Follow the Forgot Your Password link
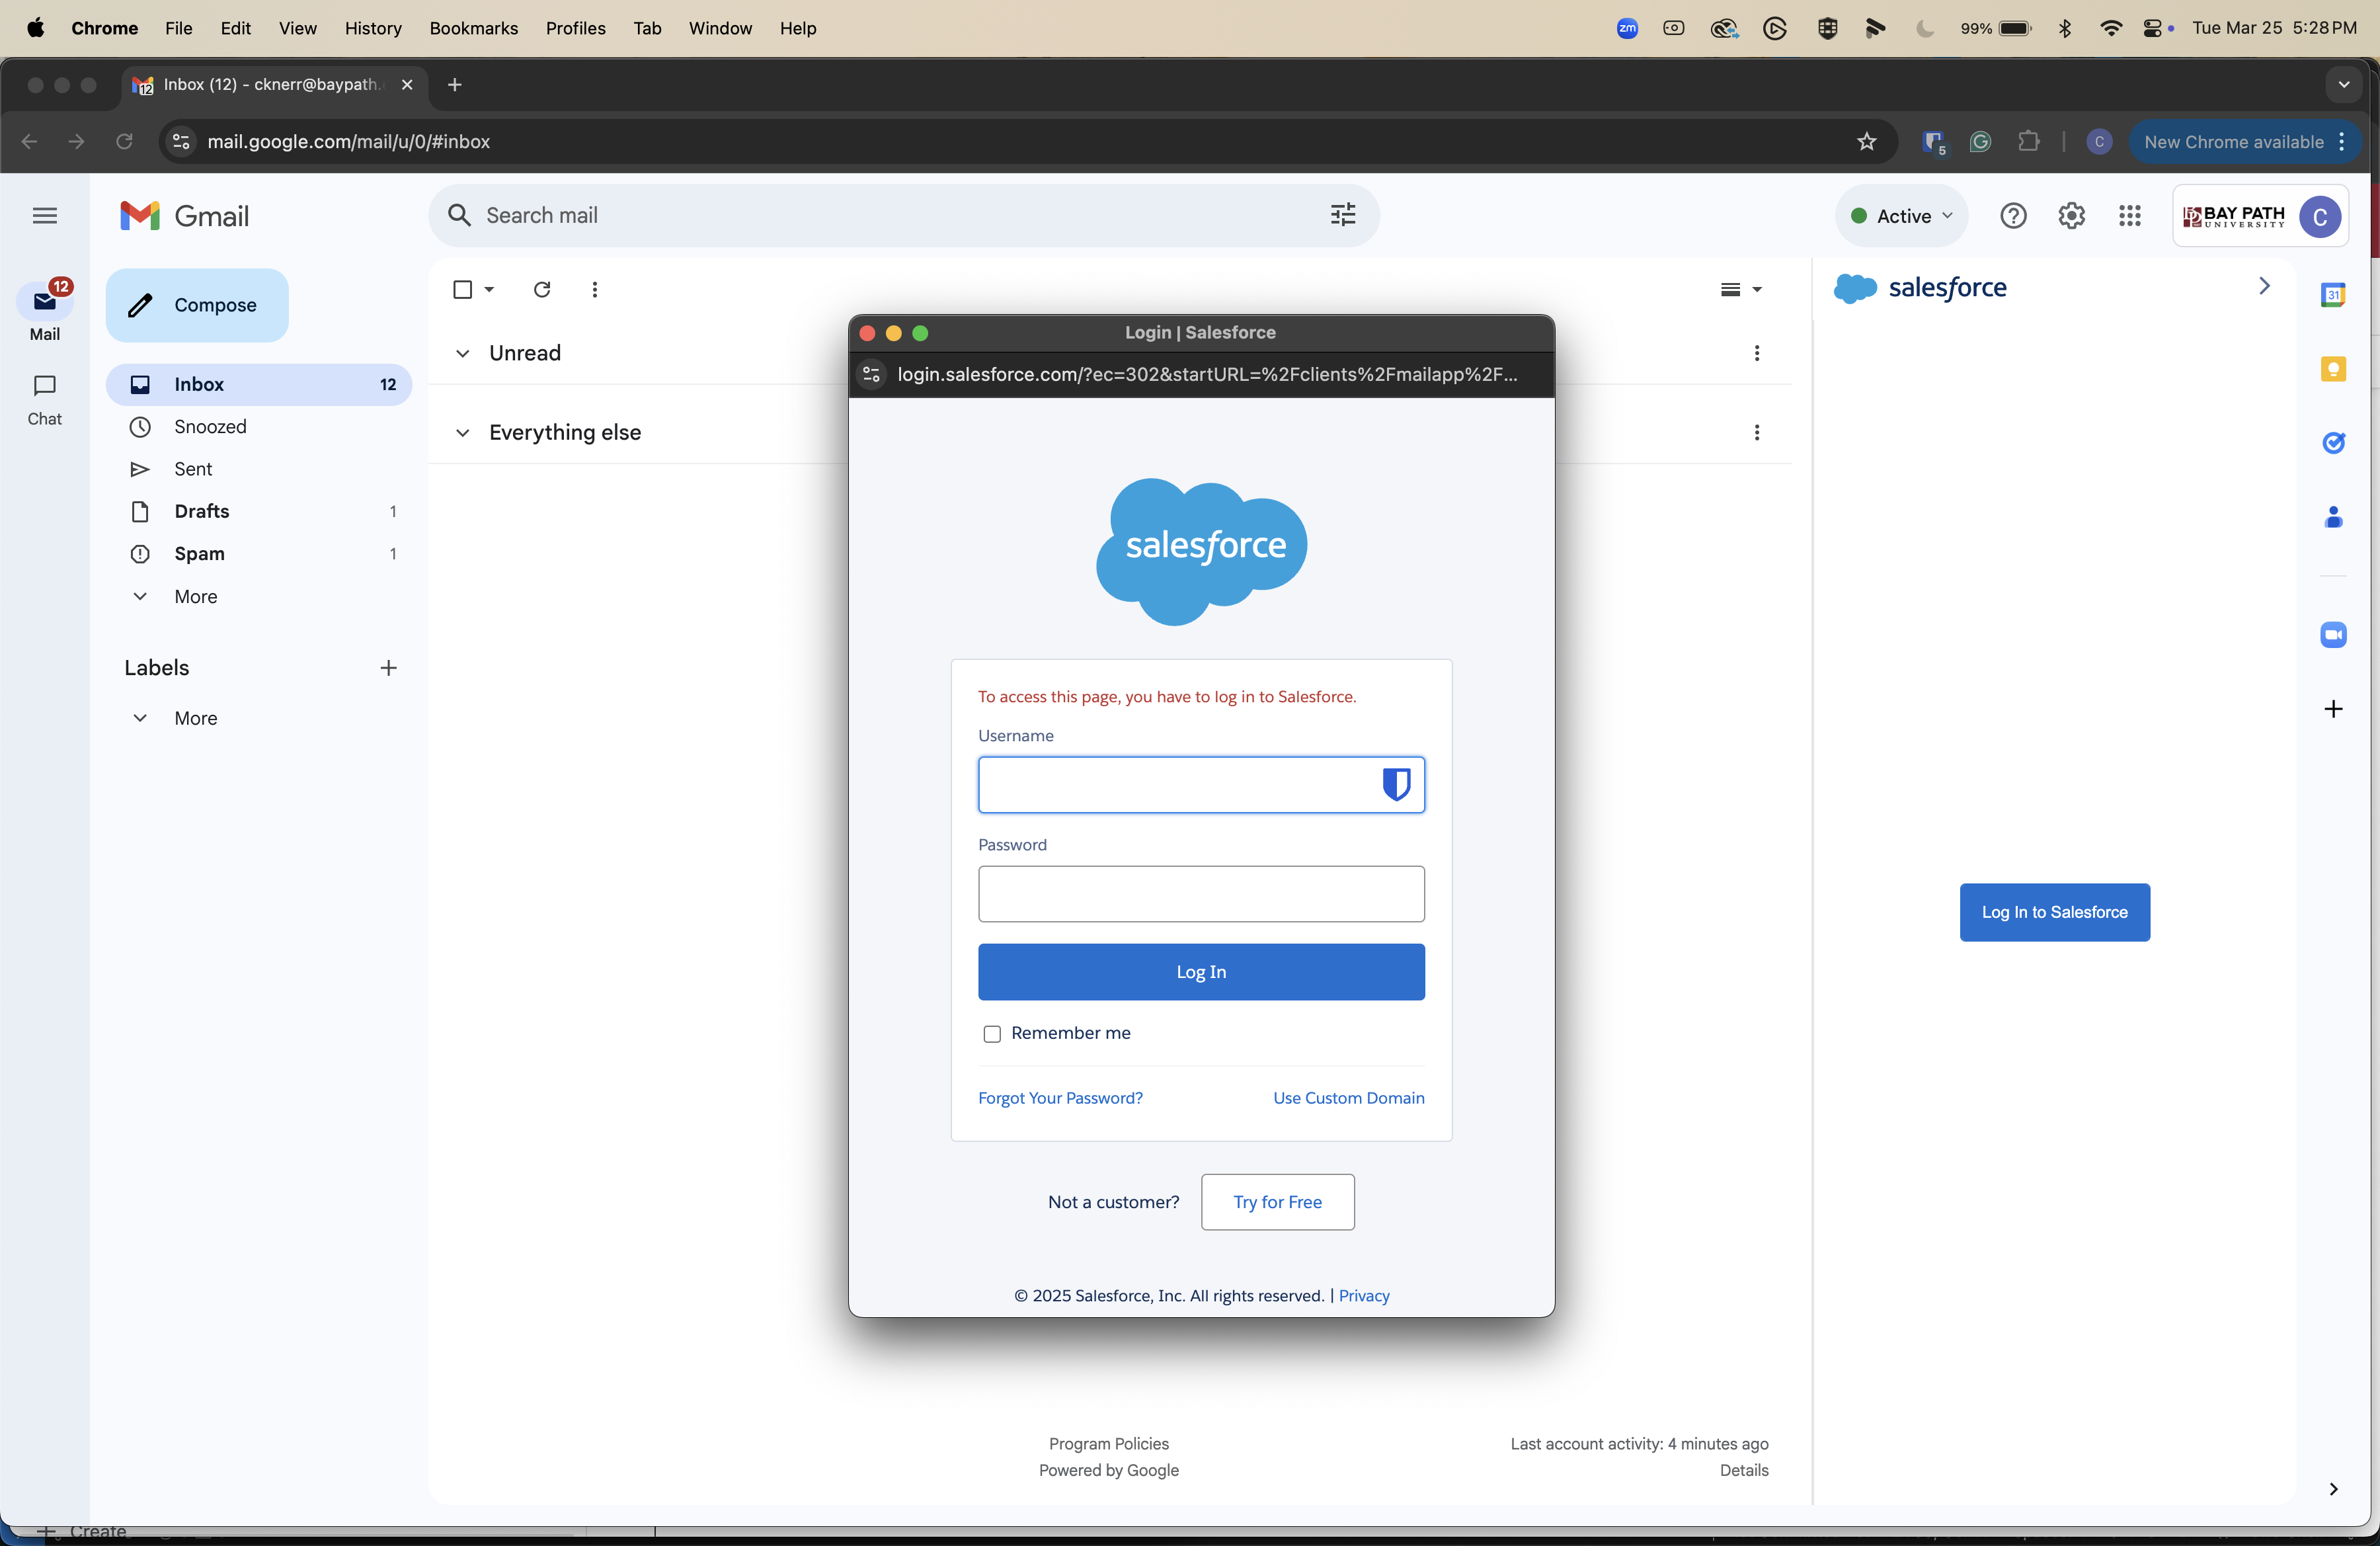2380x1546 pixels. 1060,1098
